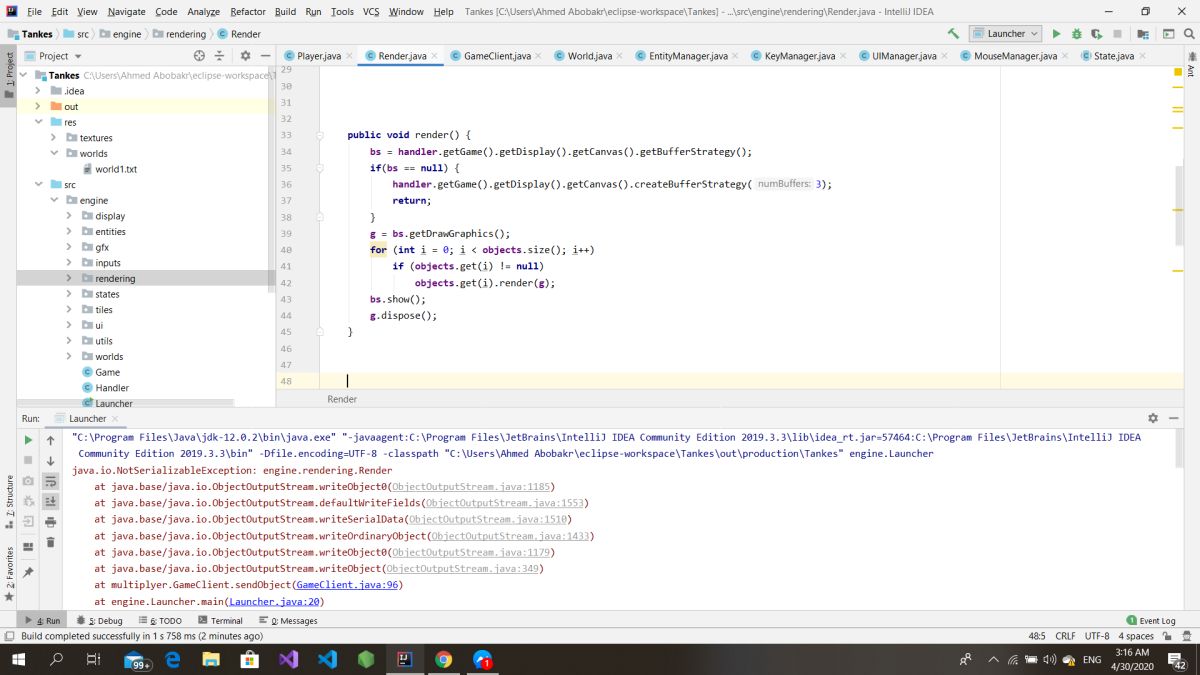Open the Project view dropdown
The width and height of the screenshot is (1200, 675).
pyautogui.click(x=55, y=56)
